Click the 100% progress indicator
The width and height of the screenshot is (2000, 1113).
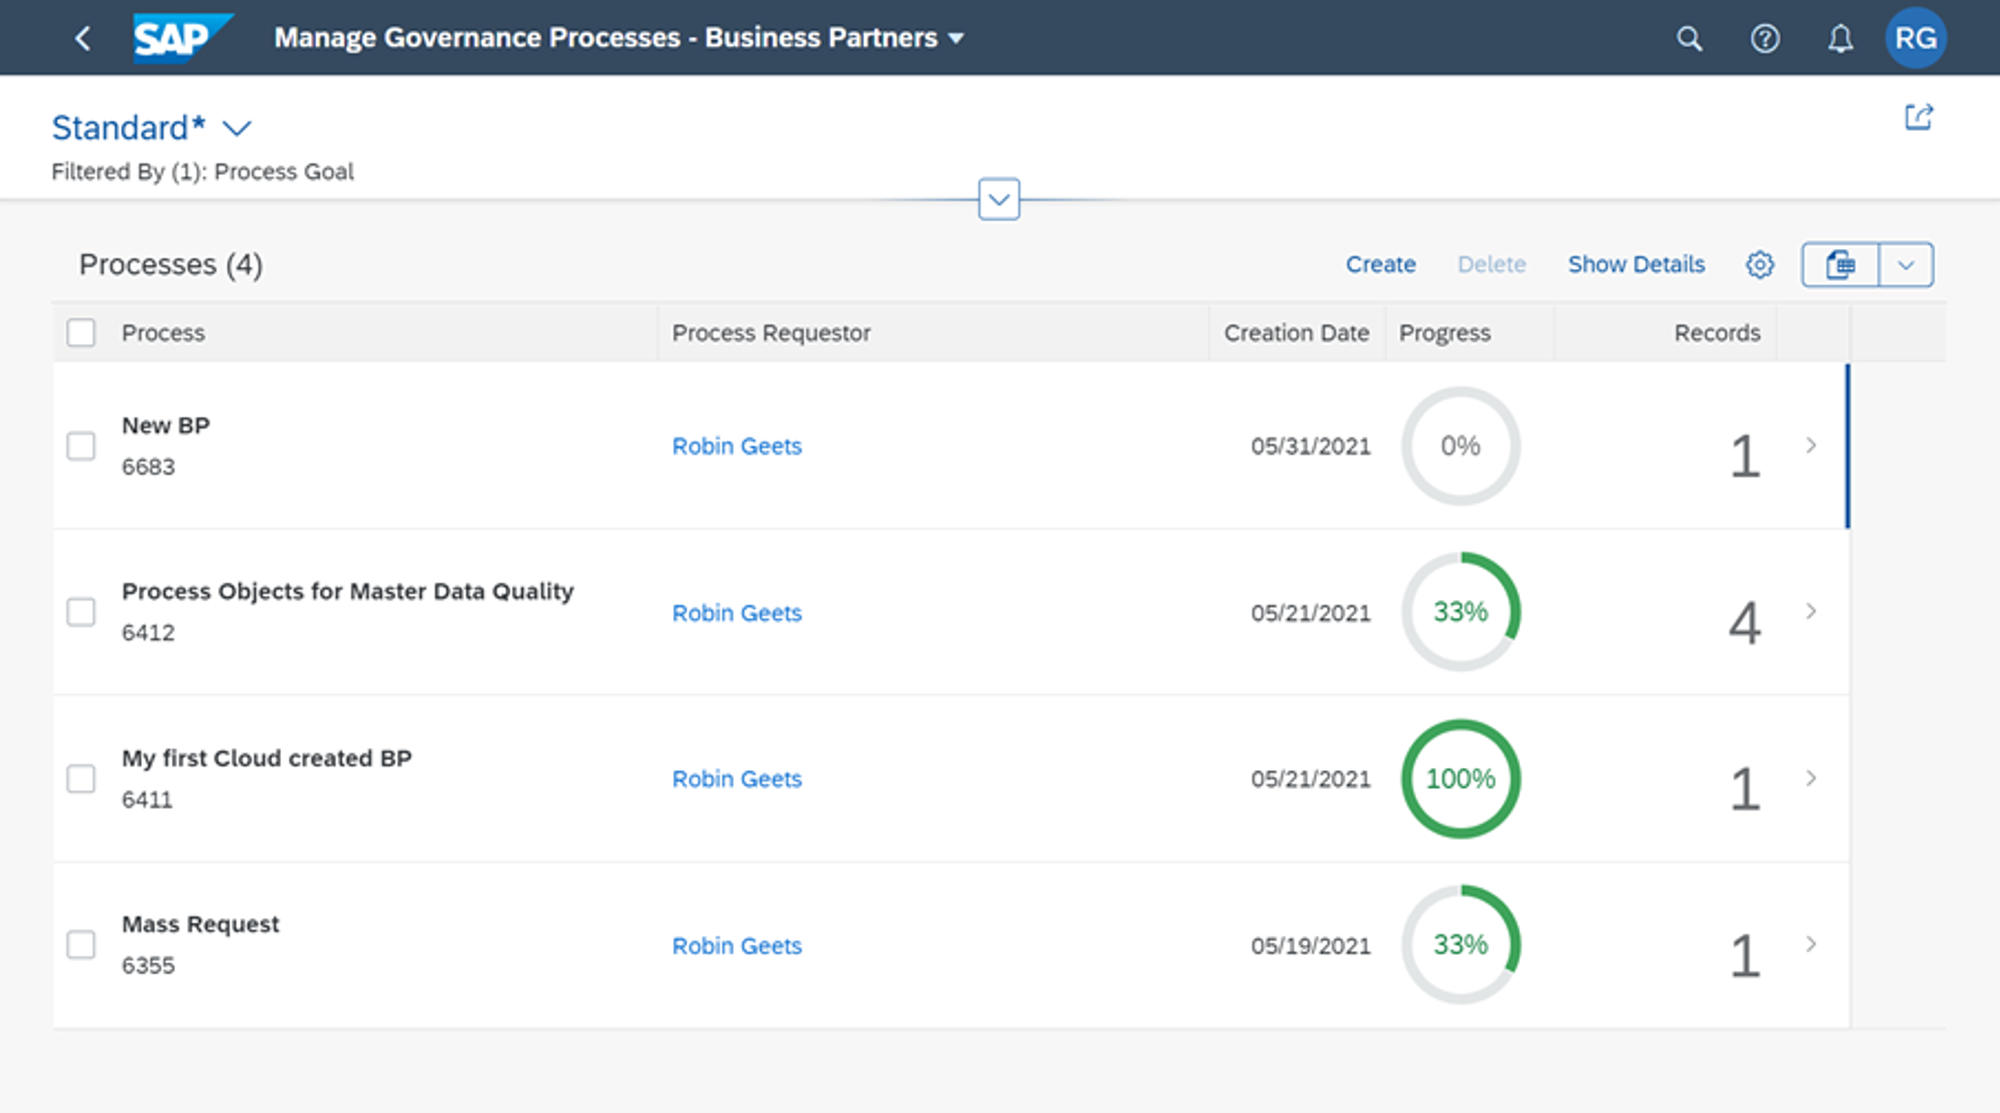1460,779
